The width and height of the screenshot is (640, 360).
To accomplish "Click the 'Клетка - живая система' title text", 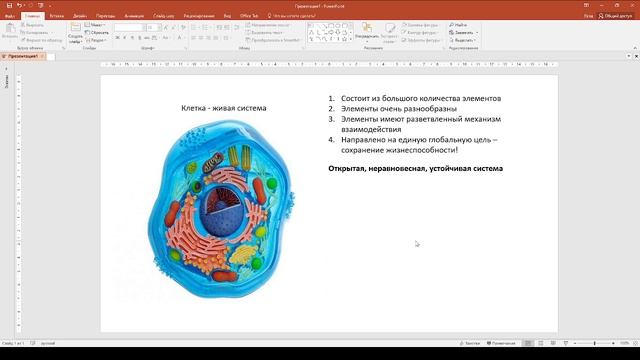I will 224,108.
